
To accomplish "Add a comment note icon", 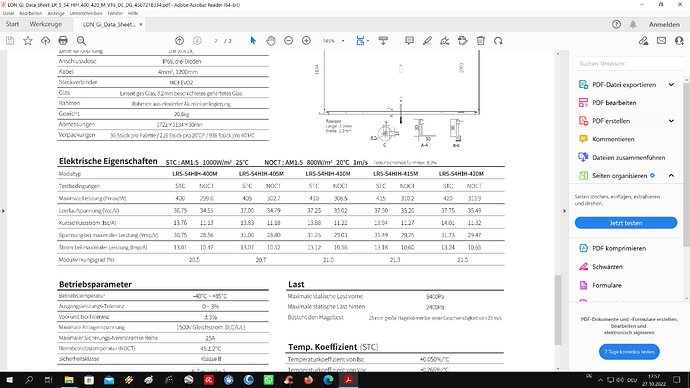I will [x=409, y=41].
